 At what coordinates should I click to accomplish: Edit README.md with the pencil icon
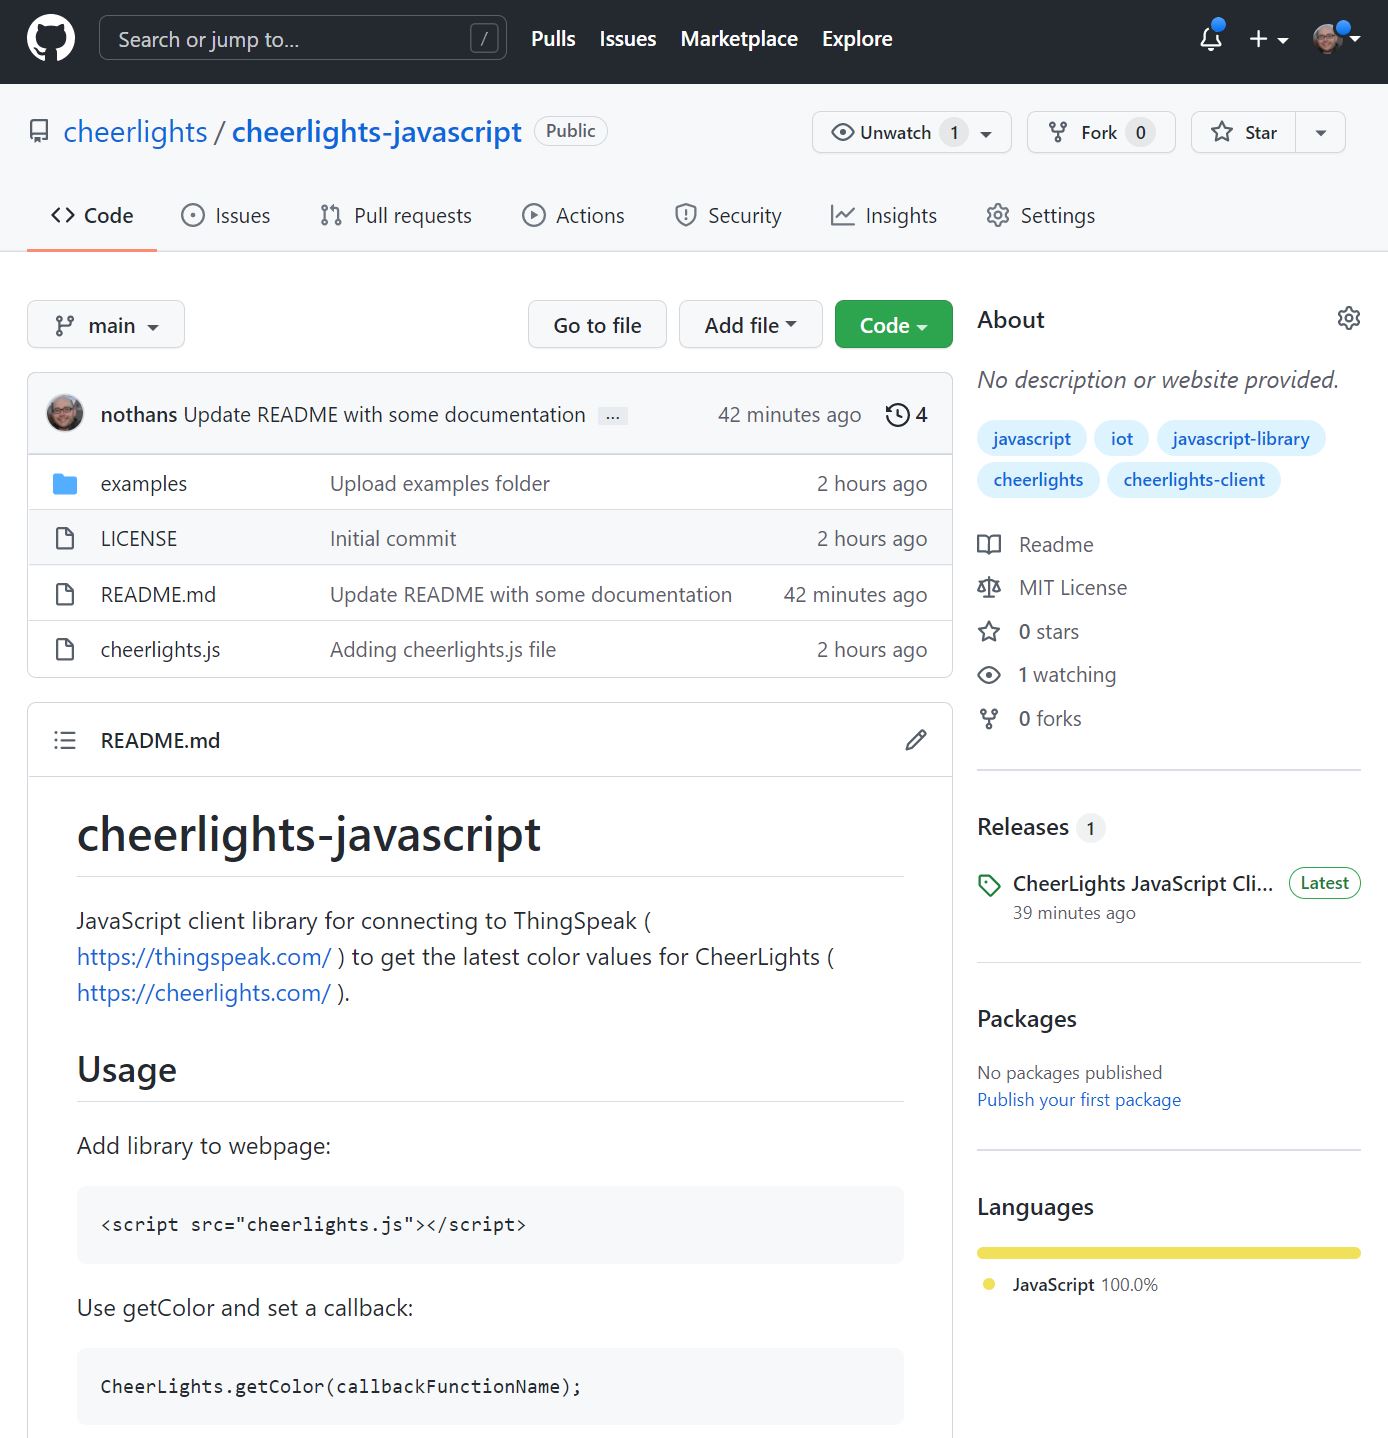(x=916, y=740)
